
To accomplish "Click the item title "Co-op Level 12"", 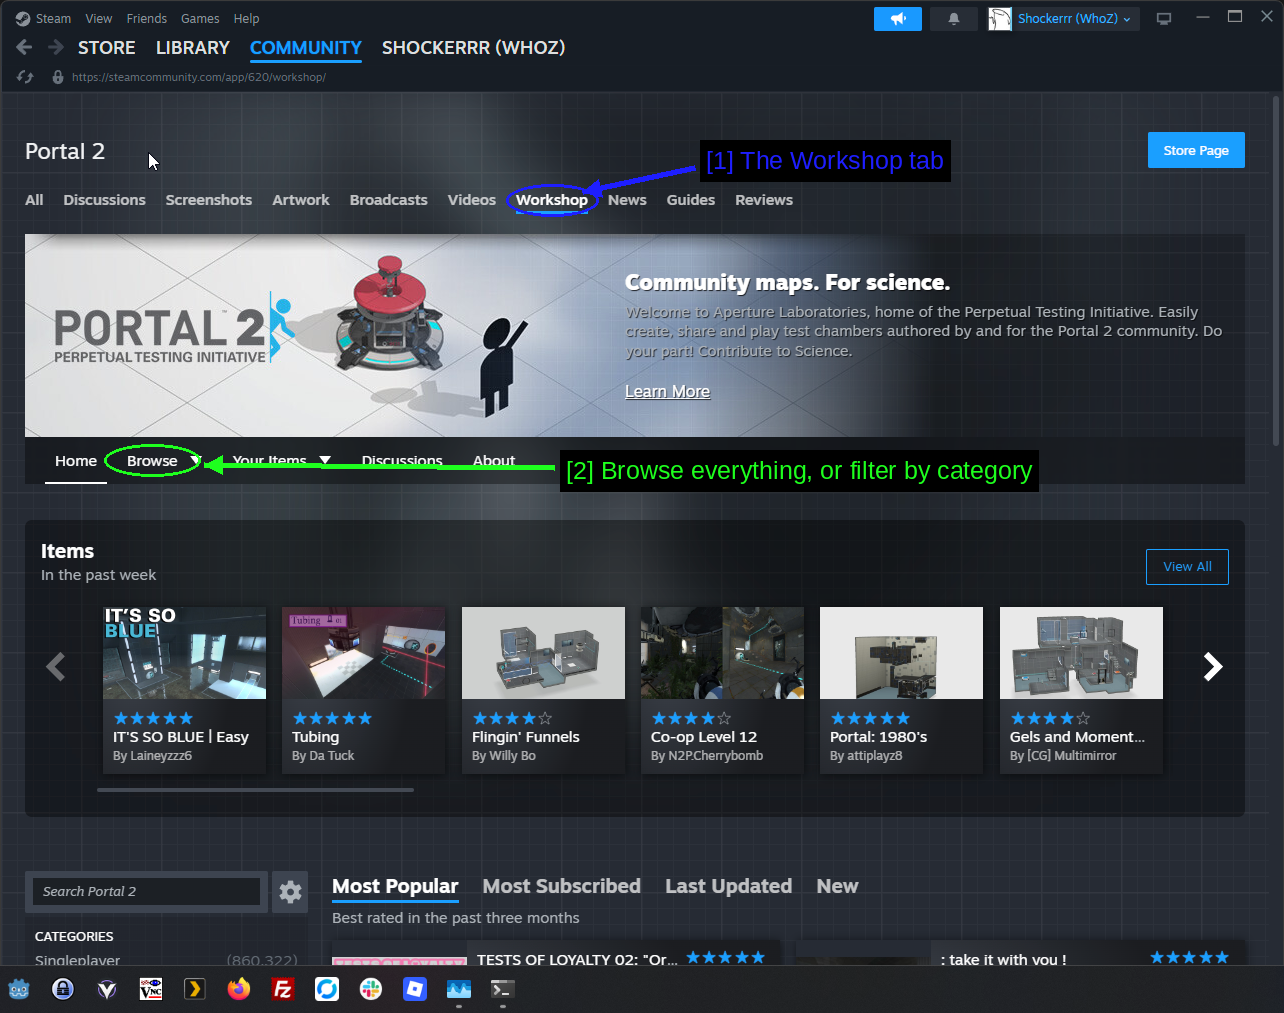I will coord(704,737).
